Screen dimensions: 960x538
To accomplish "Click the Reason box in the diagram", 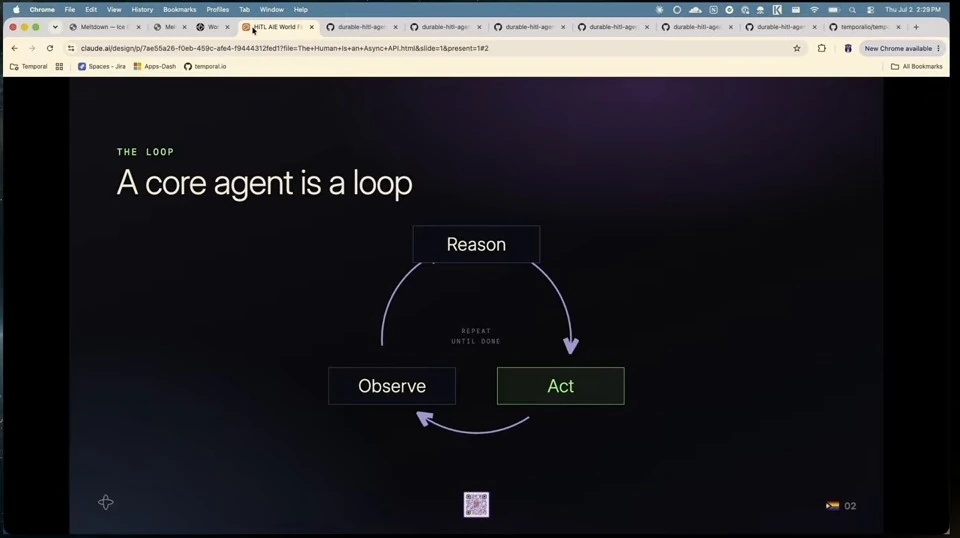I will click(476, 244).
